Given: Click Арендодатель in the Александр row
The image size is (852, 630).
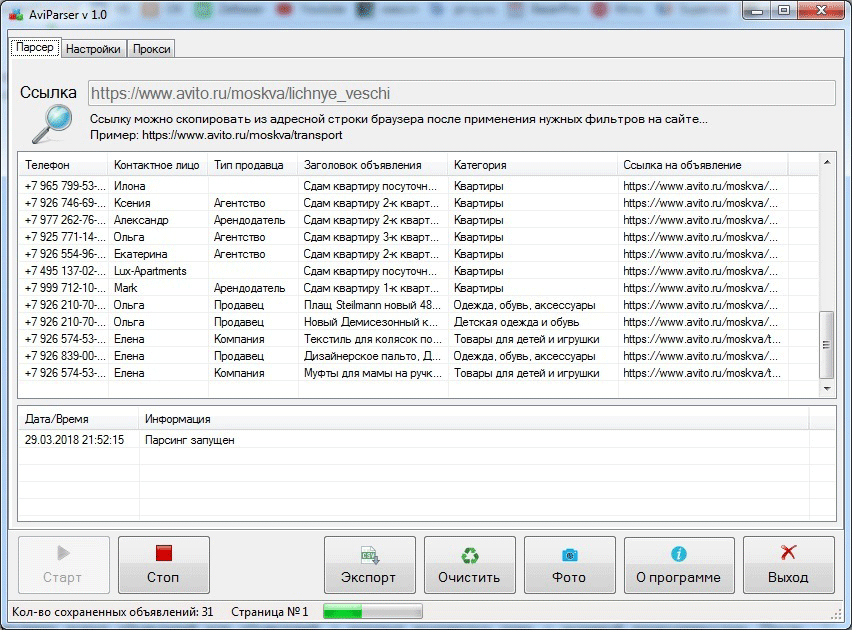Looking at the screenshot, I should (249, 220).
